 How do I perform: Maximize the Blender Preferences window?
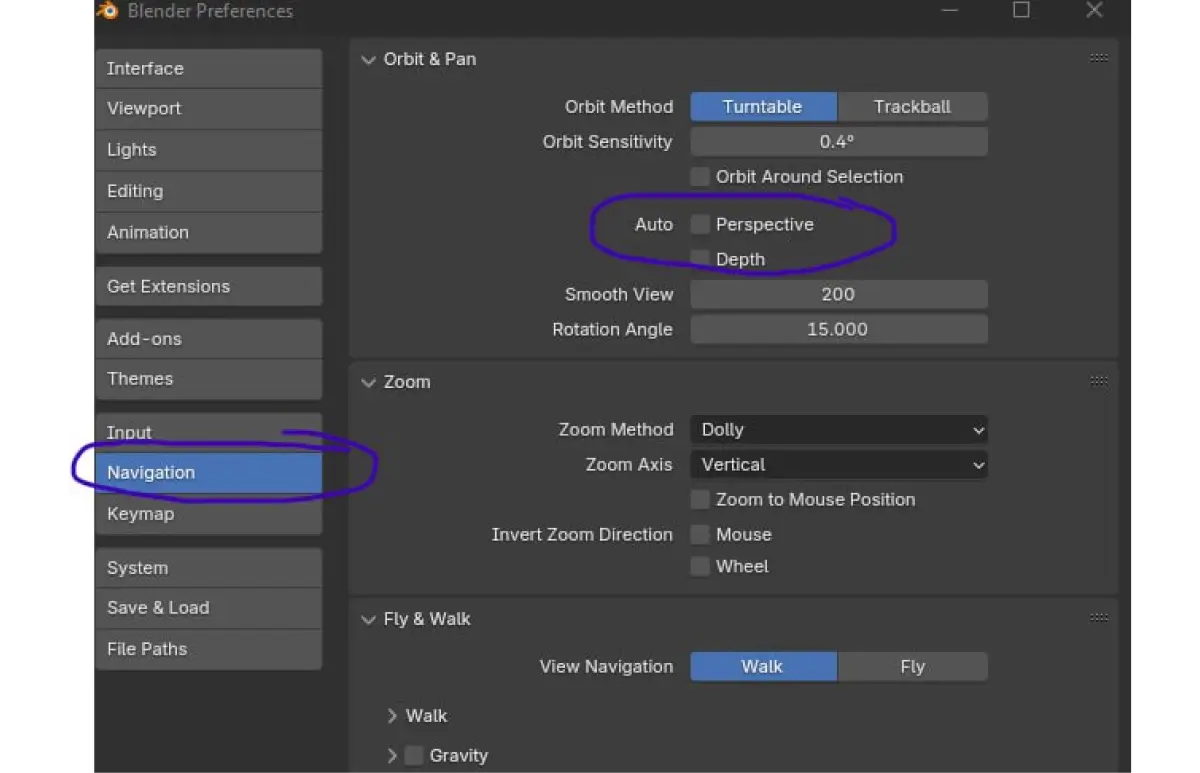point(1021,10)
